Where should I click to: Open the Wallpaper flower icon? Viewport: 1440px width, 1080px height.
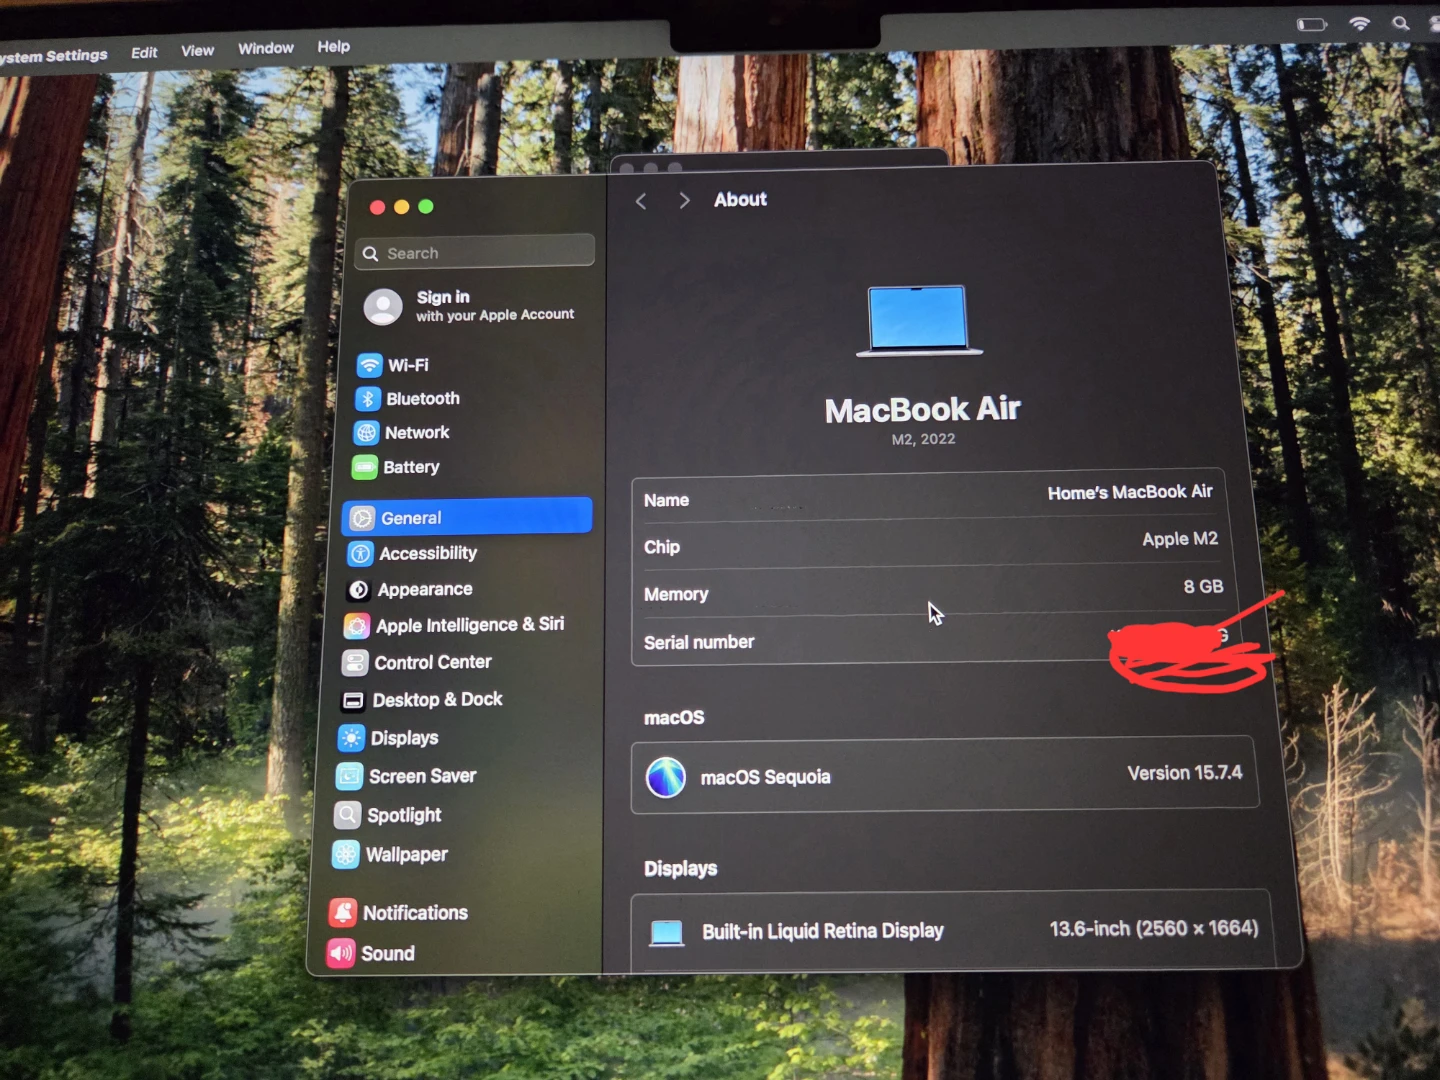[x=346, y=855]
